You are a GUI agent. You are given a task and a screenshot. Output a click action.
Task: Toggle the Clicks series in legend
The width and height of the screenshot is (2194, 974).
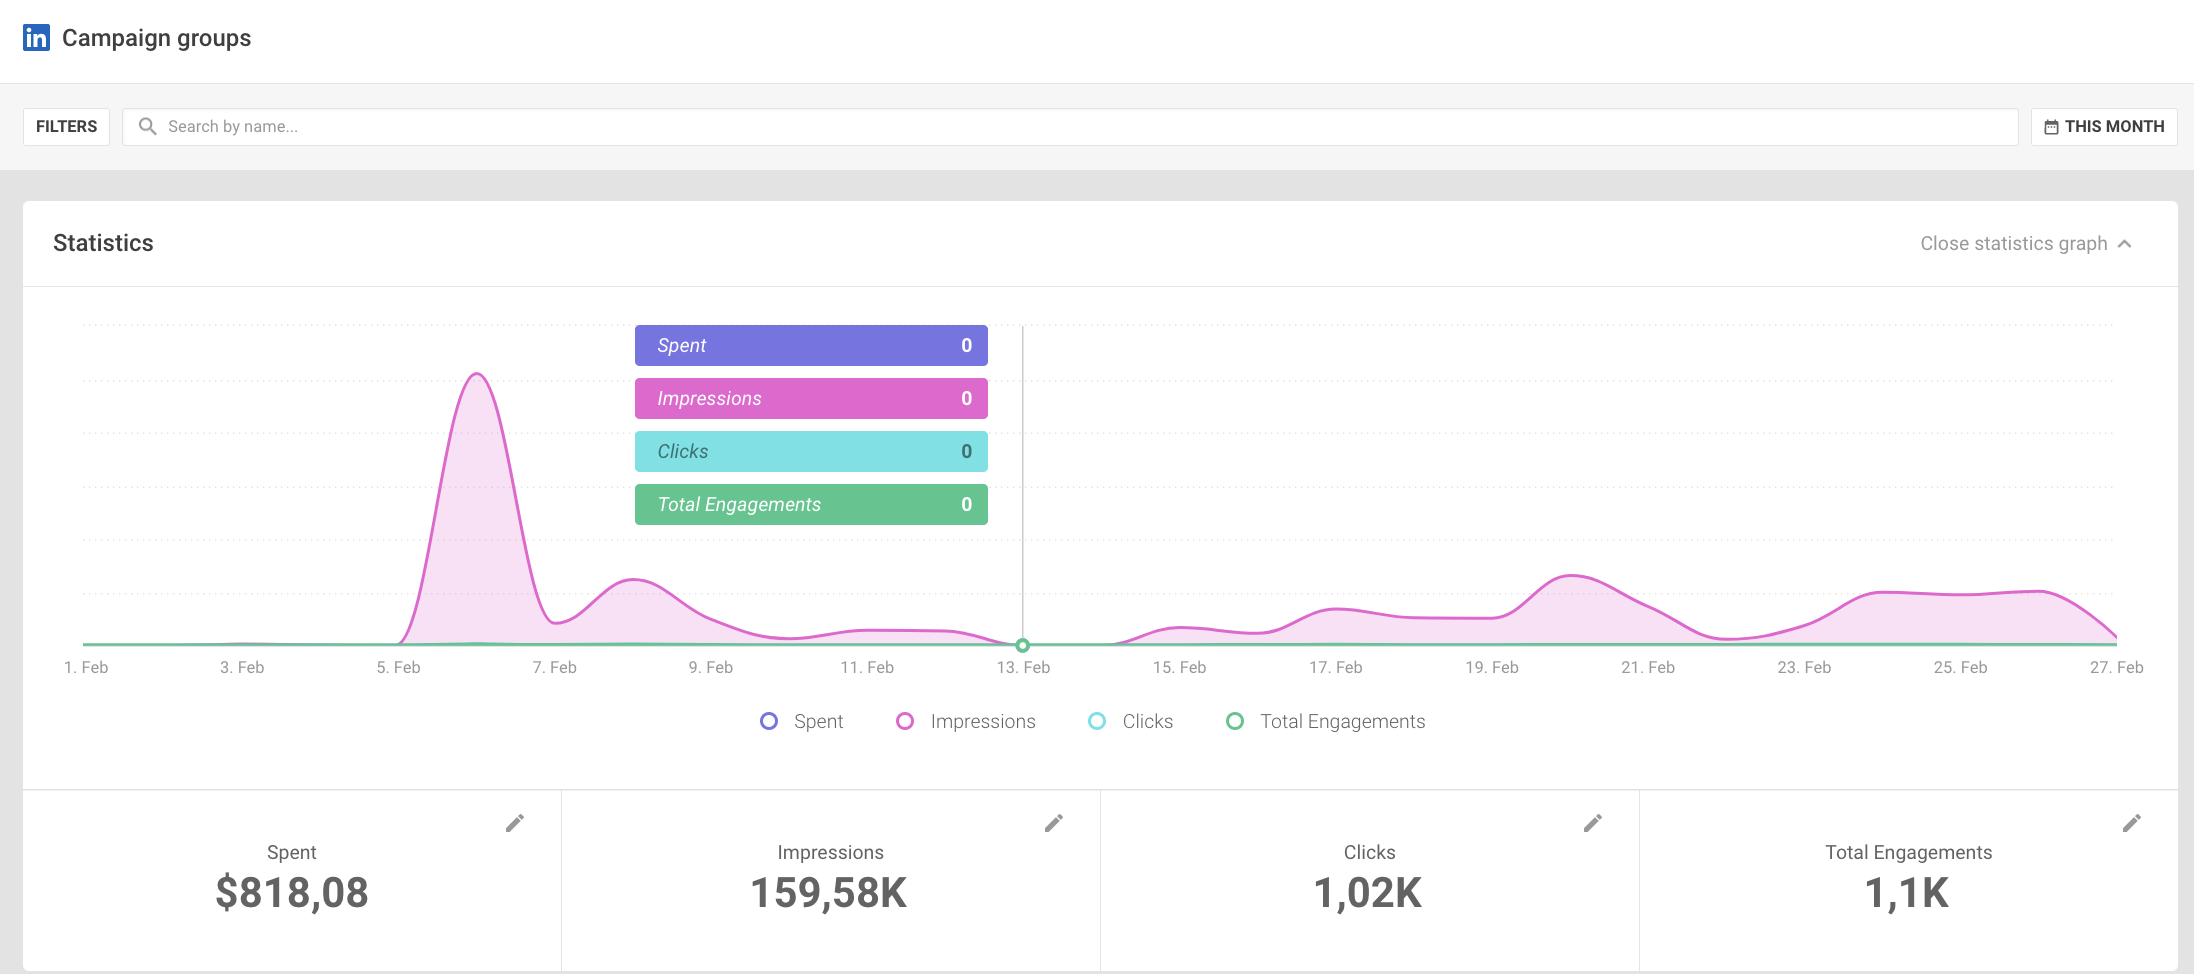1131,721
